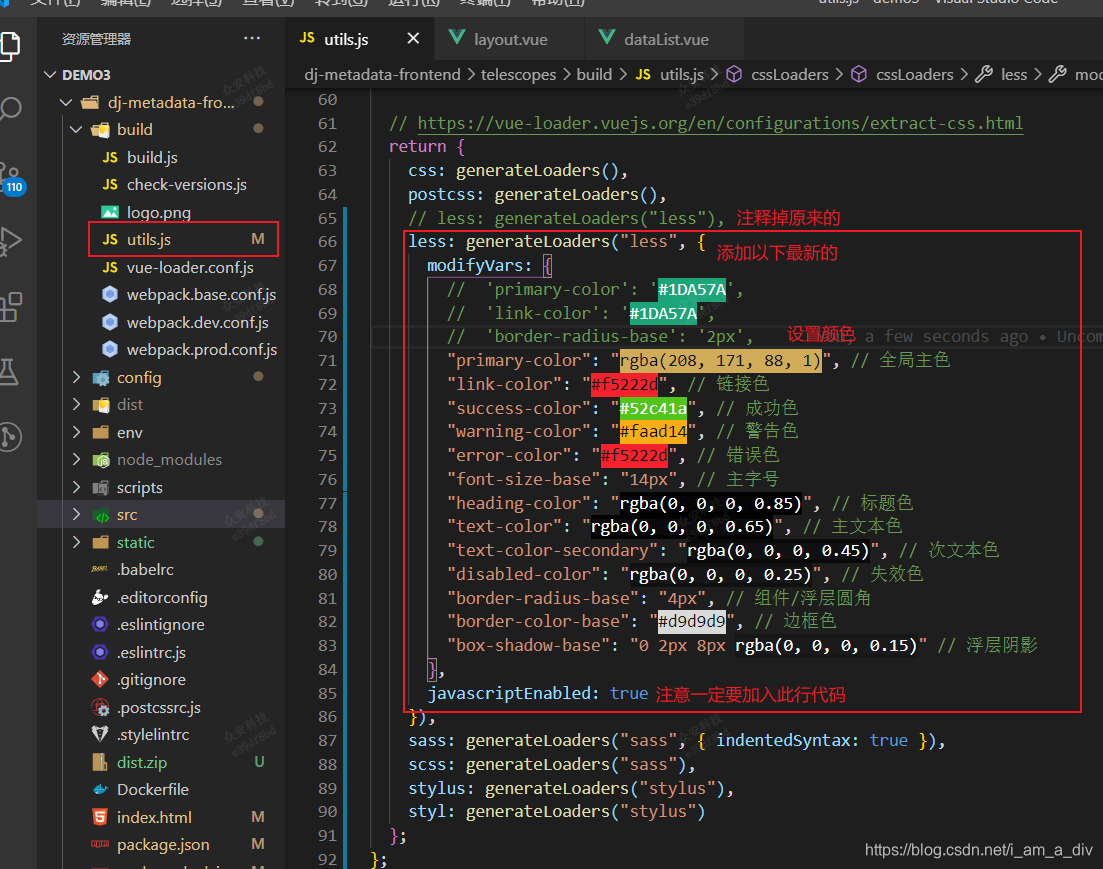Select the utils.js editor tab
Viewport: 1103px width, 869px height.
click(345, 39)
